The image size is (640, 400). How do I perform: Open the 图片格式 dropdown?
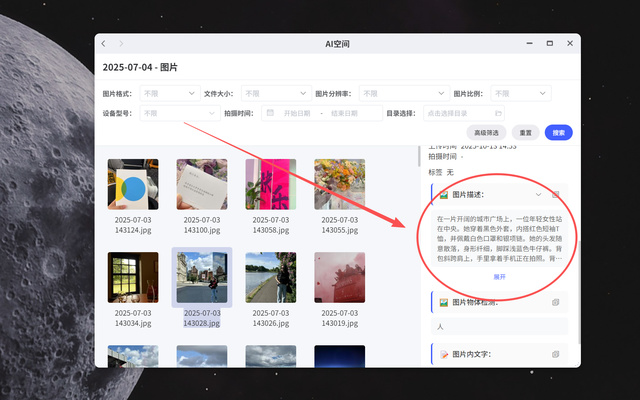pyautogui.click(x=170, y=93)
